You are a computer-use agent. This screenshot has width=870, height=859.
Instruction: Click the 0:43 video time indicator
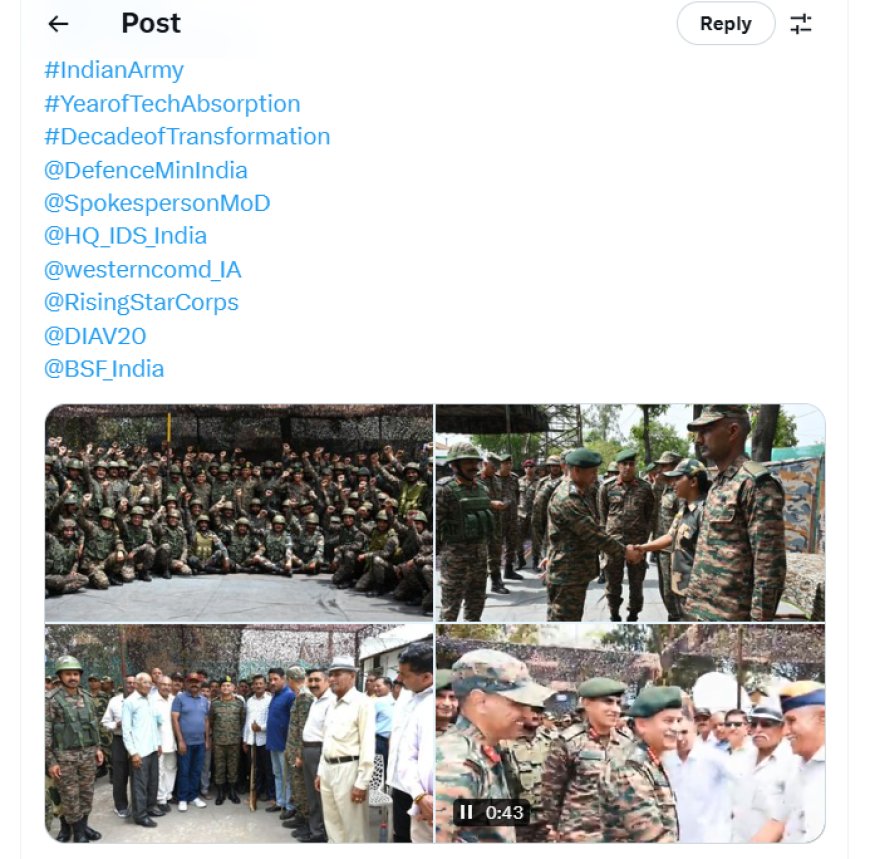tap(504, 812)
